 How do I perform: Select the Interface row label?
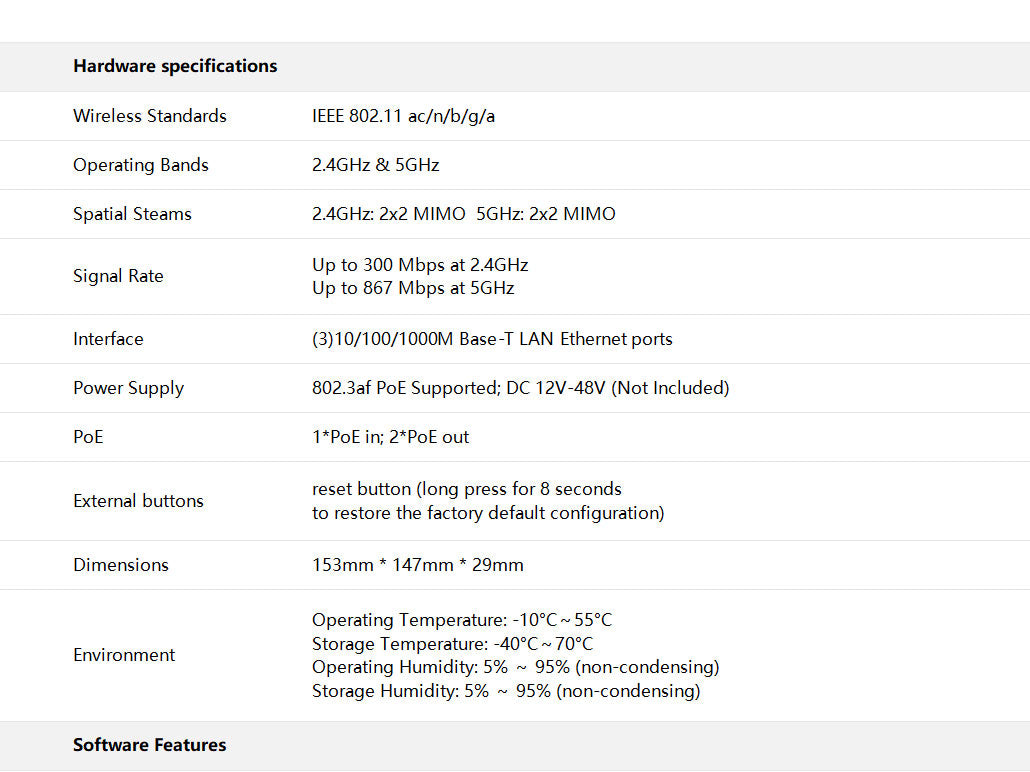(108, 339)
